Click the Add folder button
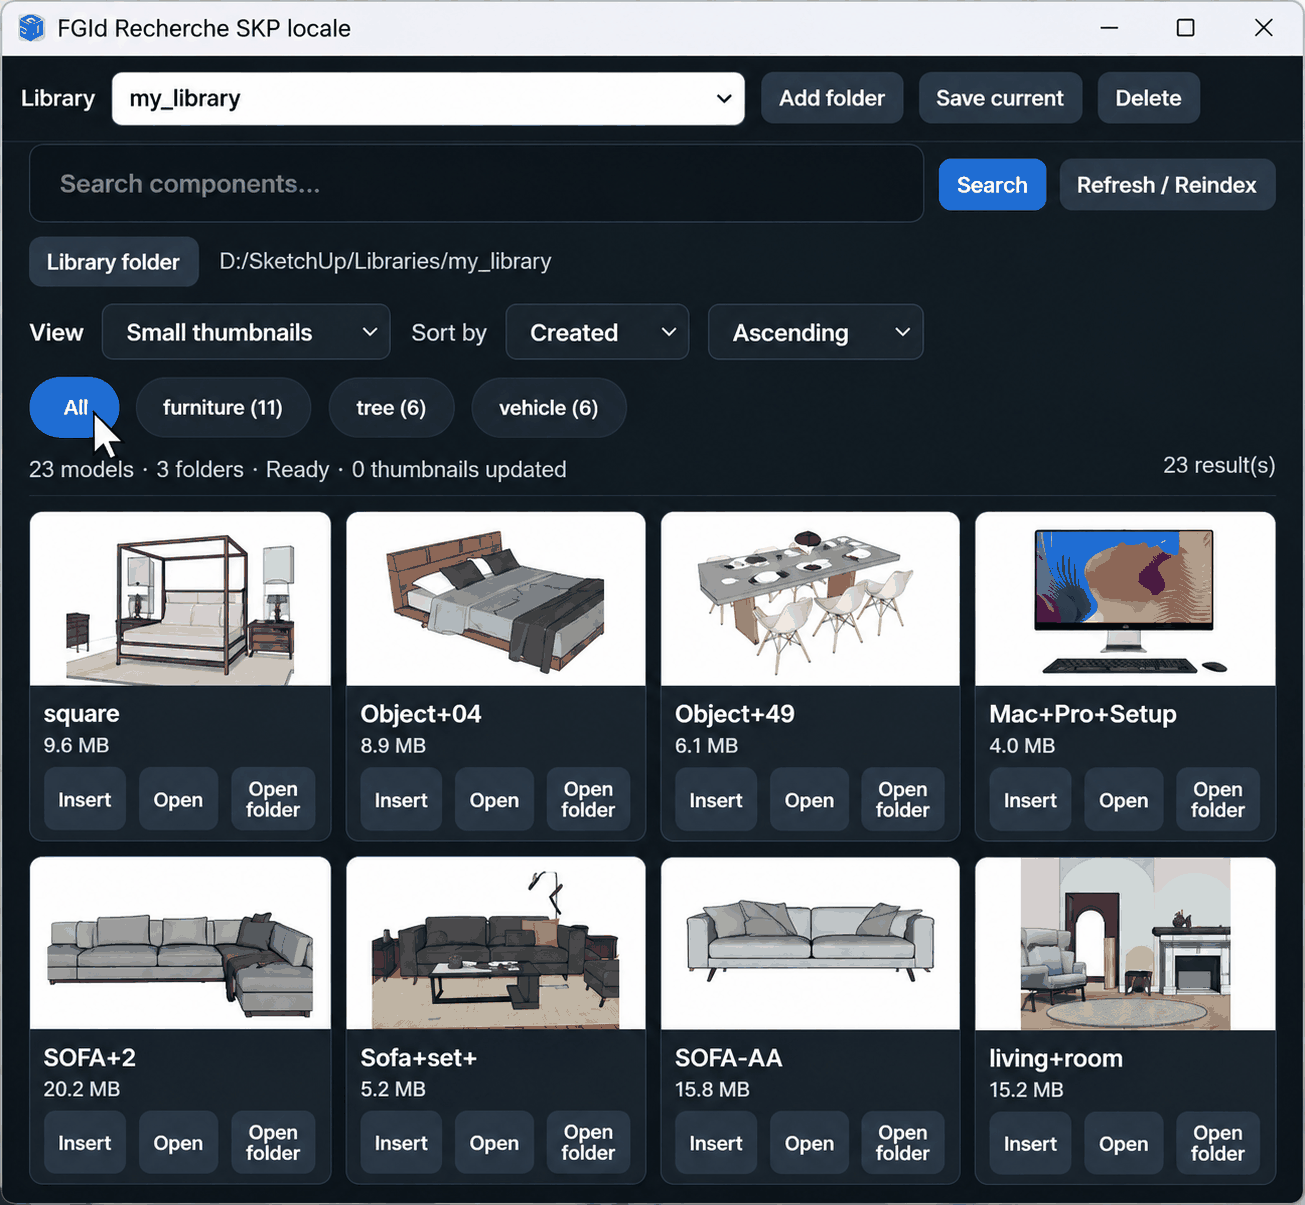 [832, 98]
